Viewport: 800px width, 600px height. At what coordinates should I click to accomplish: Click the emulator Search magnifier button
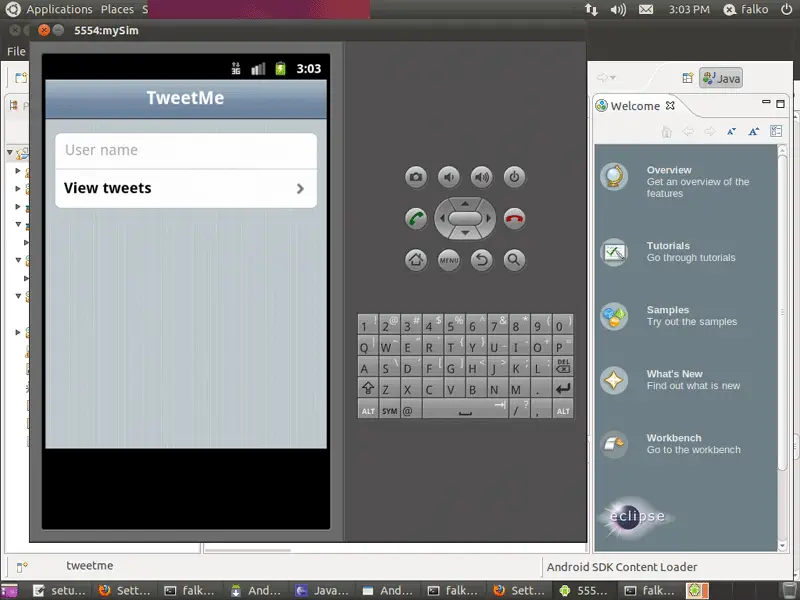(514, 260)
